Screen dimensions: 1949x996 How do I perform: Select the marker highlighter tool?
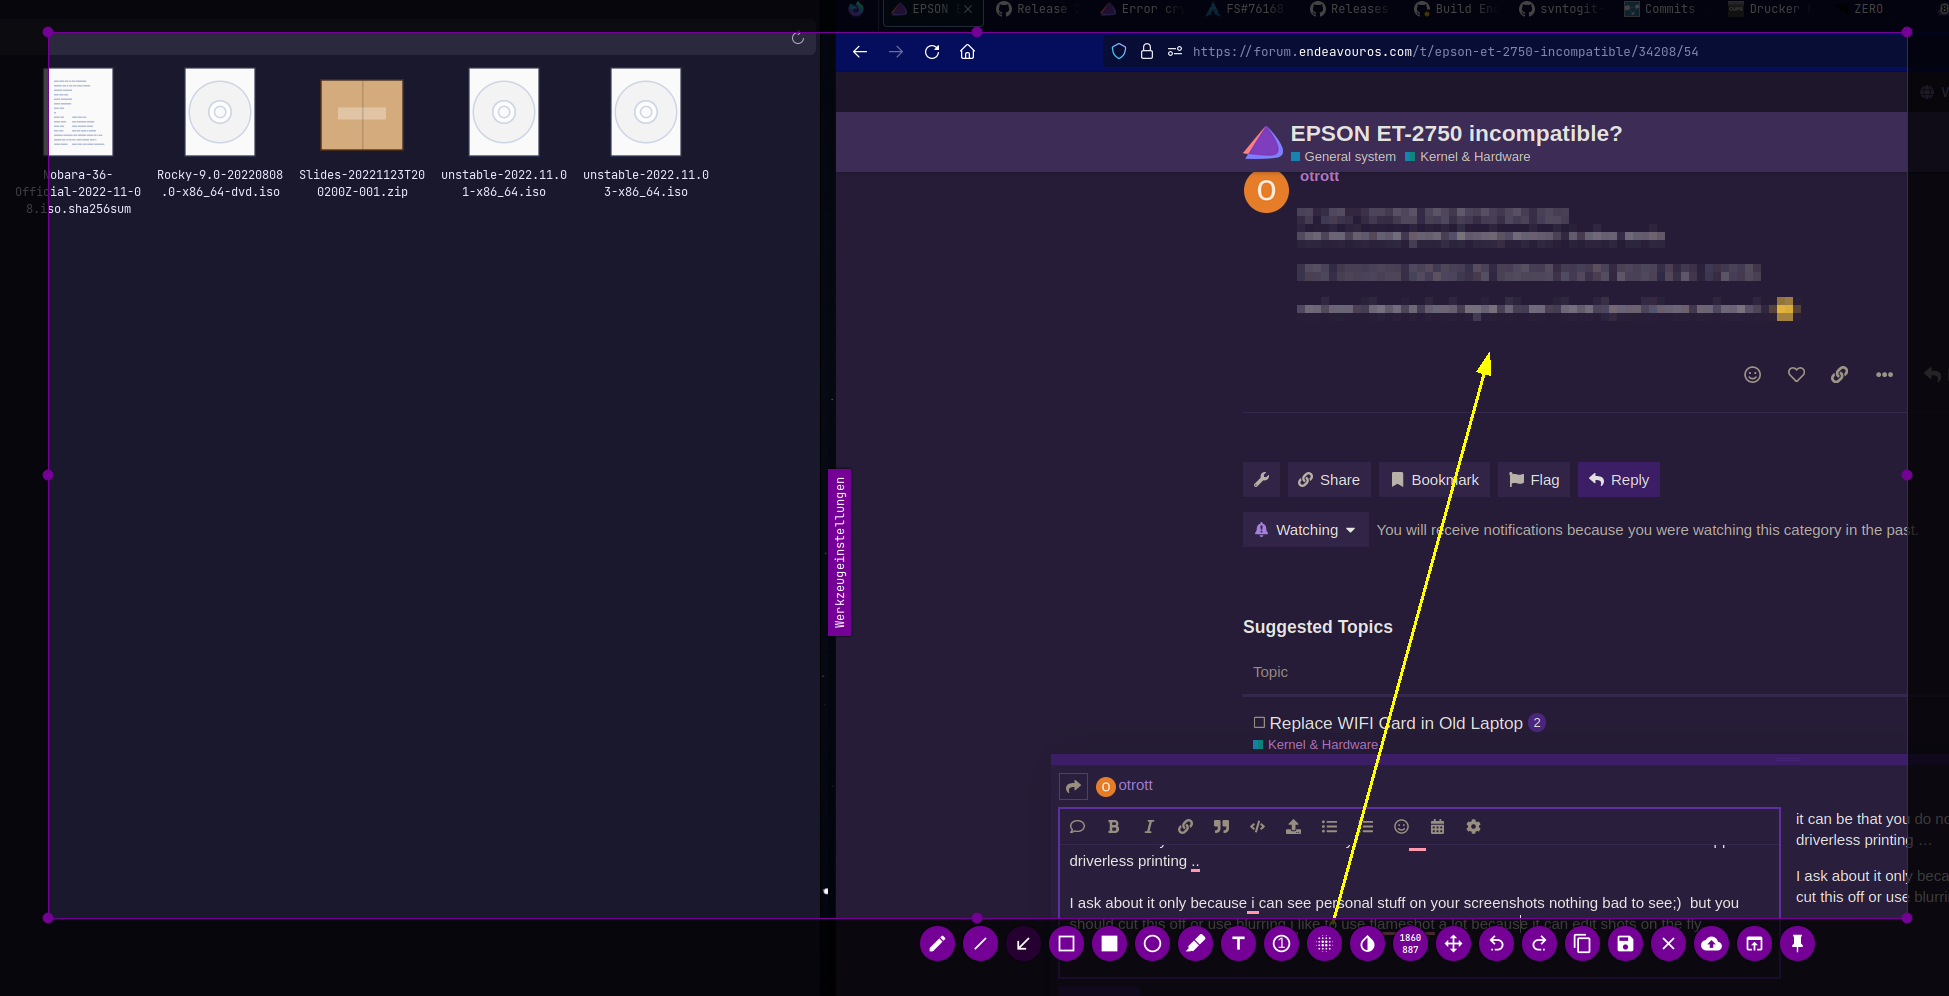tap(1195, 943)
